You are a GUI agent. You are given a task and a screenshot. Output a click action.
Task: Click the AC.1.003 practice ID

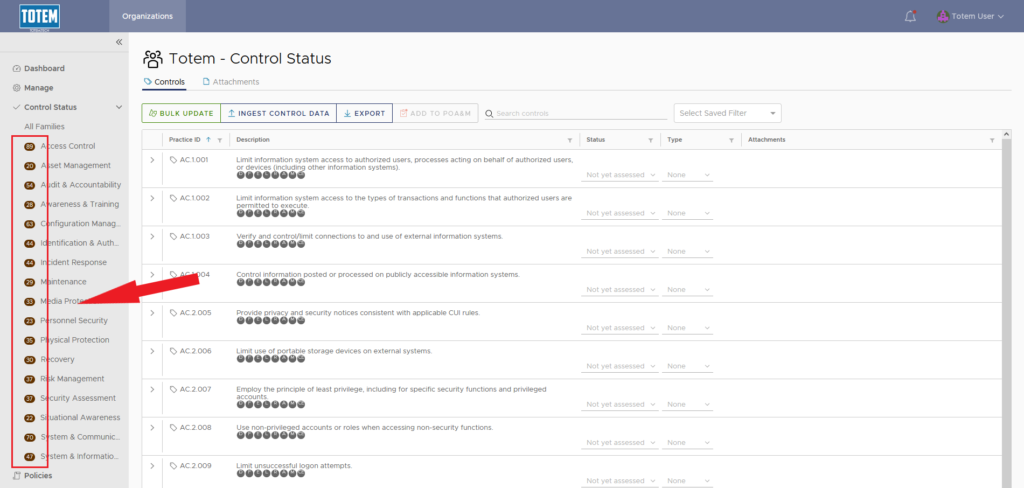(195, 236)
